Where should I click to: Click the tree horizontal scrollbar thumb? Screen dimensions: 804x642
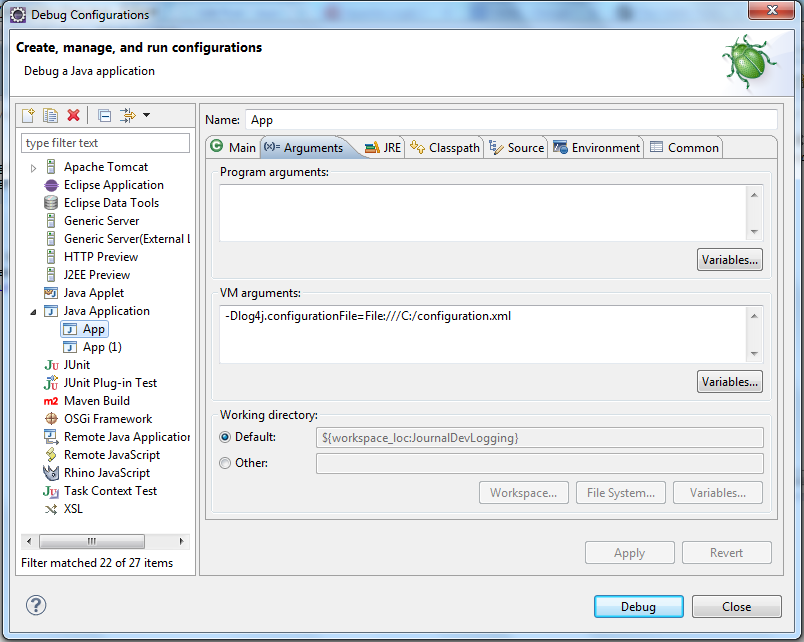(92, 541)
